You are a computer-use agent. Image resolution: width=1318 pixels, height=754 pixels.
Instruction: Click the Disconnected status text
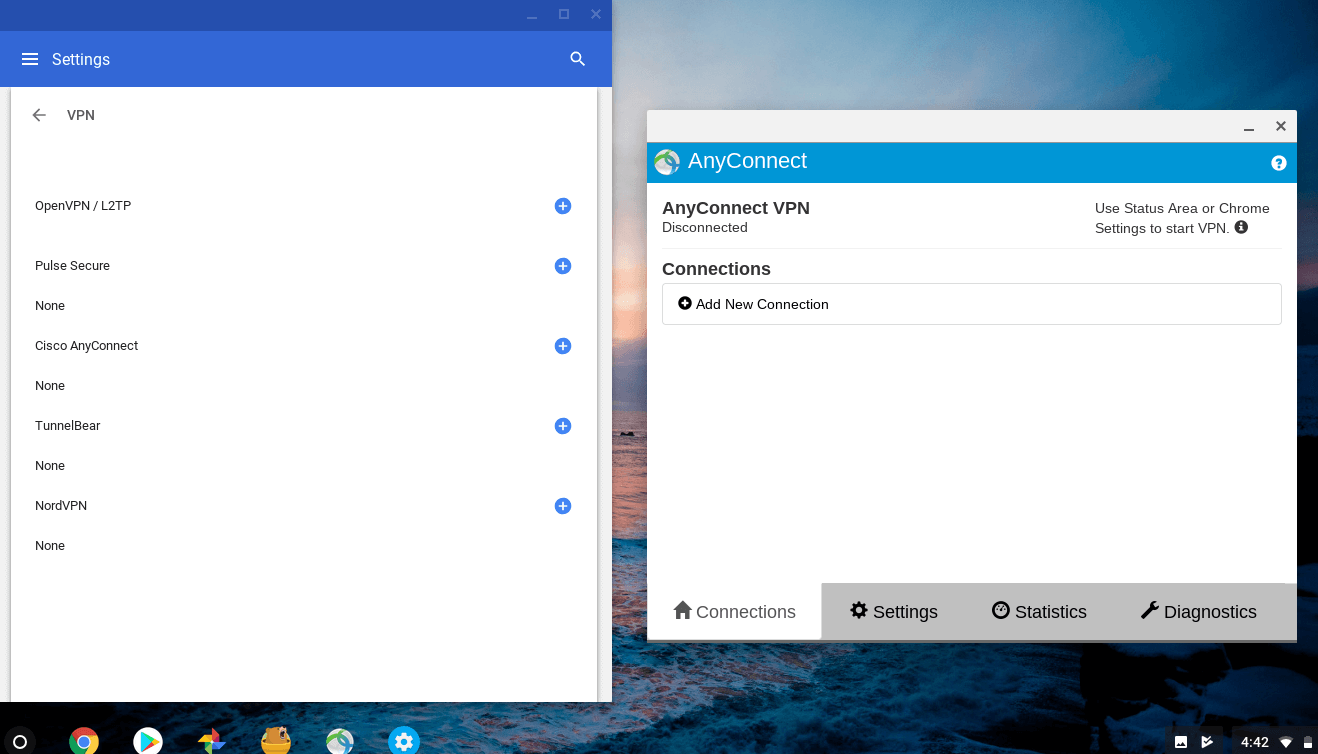click(x=705, y=228)
